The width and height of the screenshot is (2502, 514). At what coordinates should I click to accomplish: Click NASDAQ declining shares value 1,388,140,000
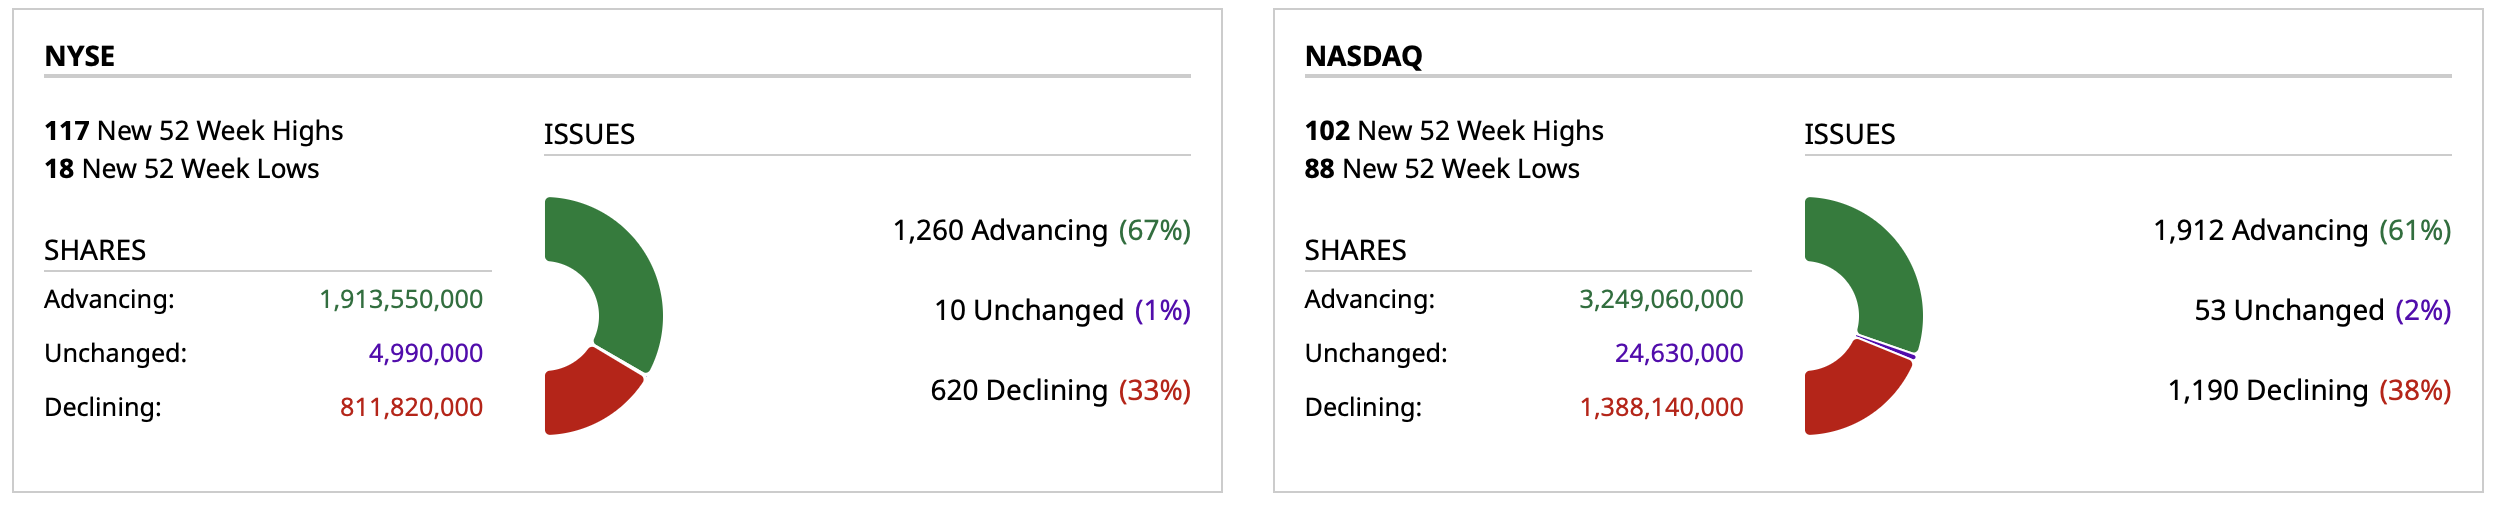1661,407
